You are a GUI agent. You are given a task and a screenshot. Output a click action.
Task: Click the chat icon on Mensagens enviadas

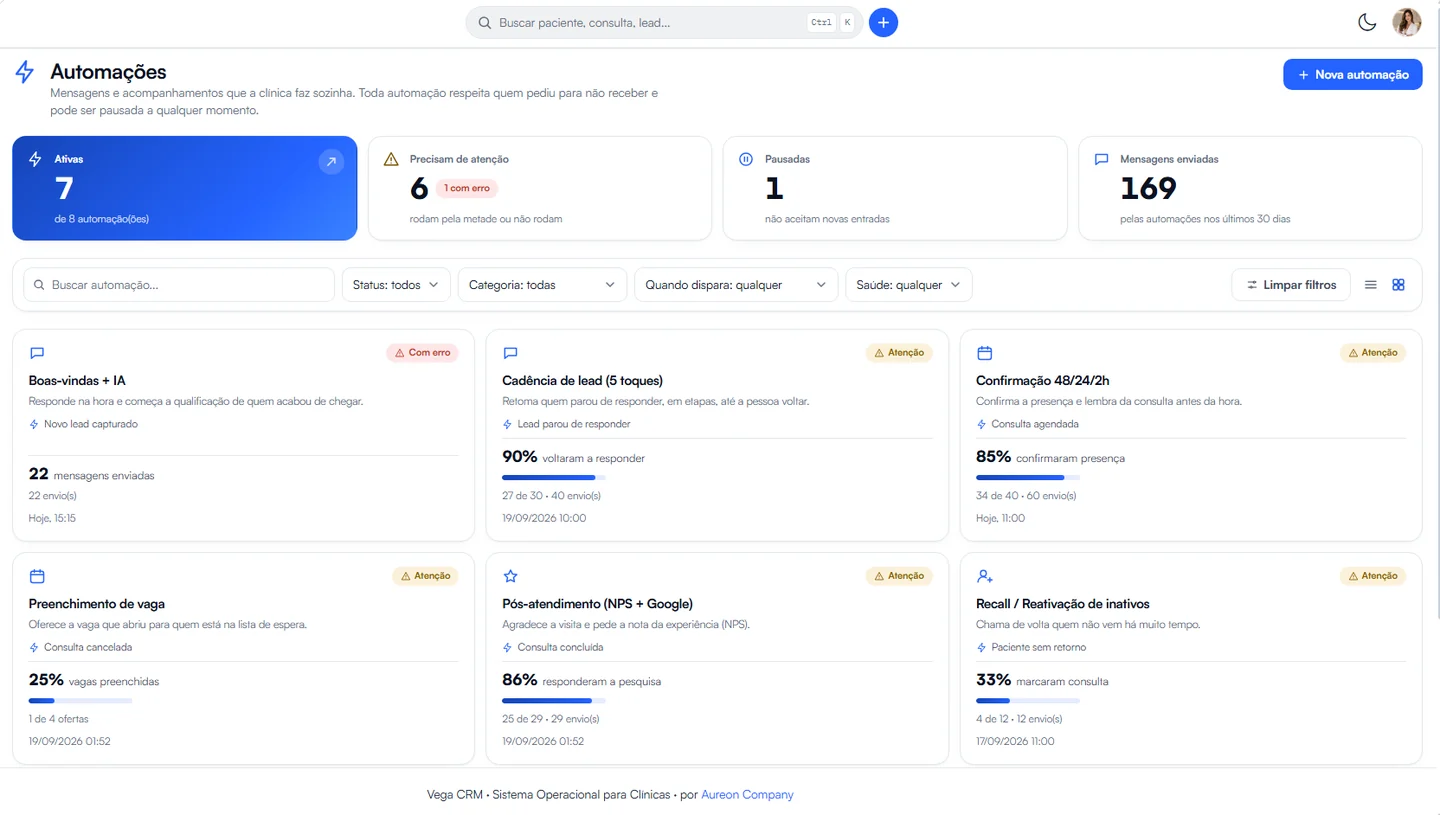coord(1101,159)
